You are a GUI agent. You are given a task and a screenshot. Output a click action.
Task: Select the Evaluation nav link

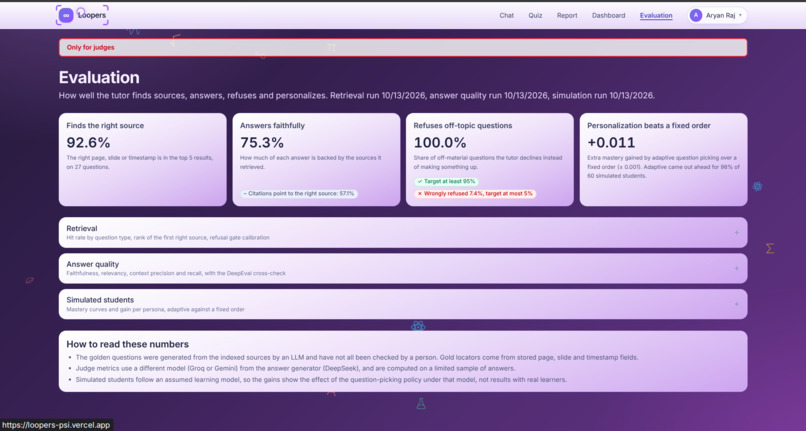(656, 15)
